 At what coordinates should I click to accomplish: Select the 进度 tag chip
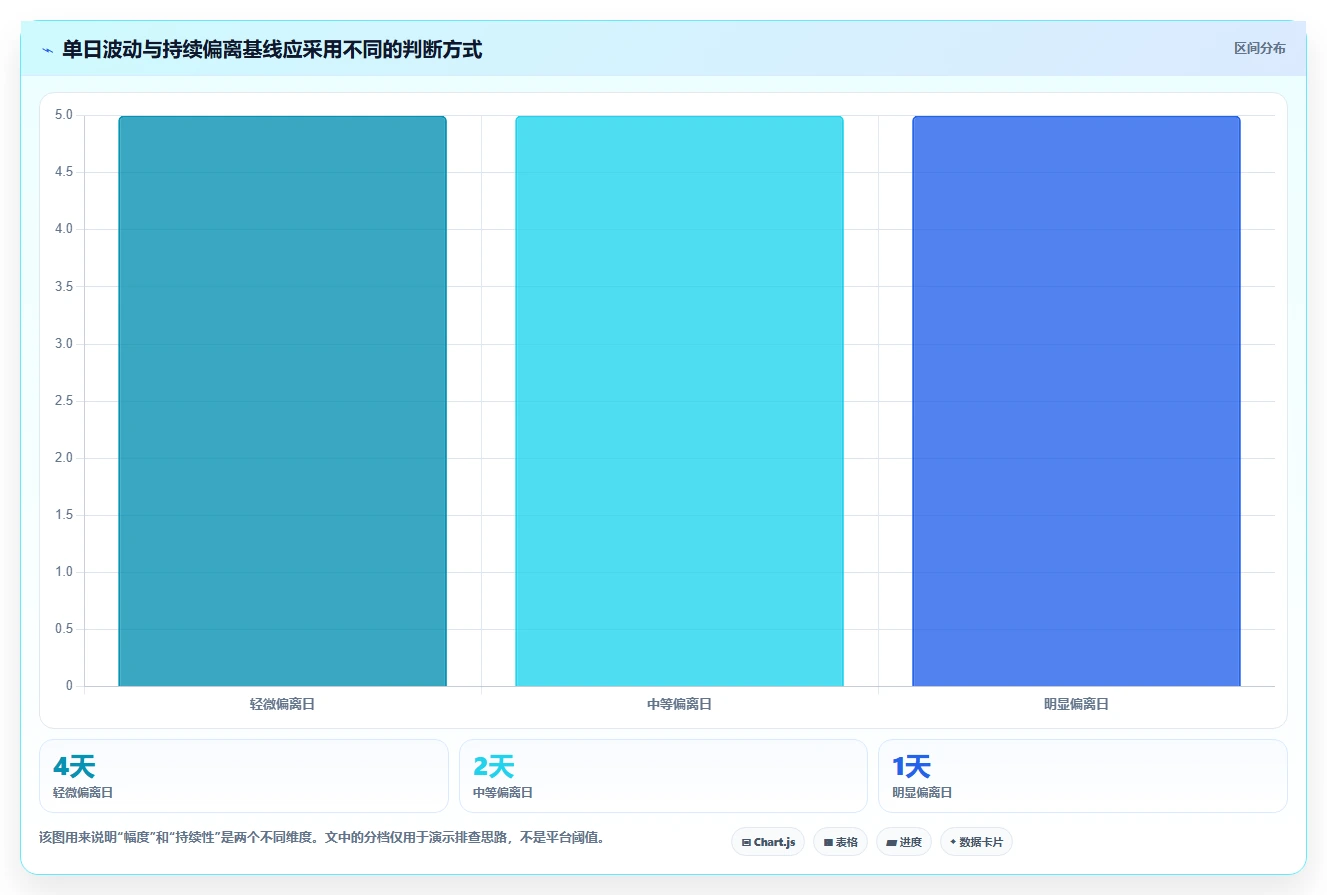[x=904, y=842]
